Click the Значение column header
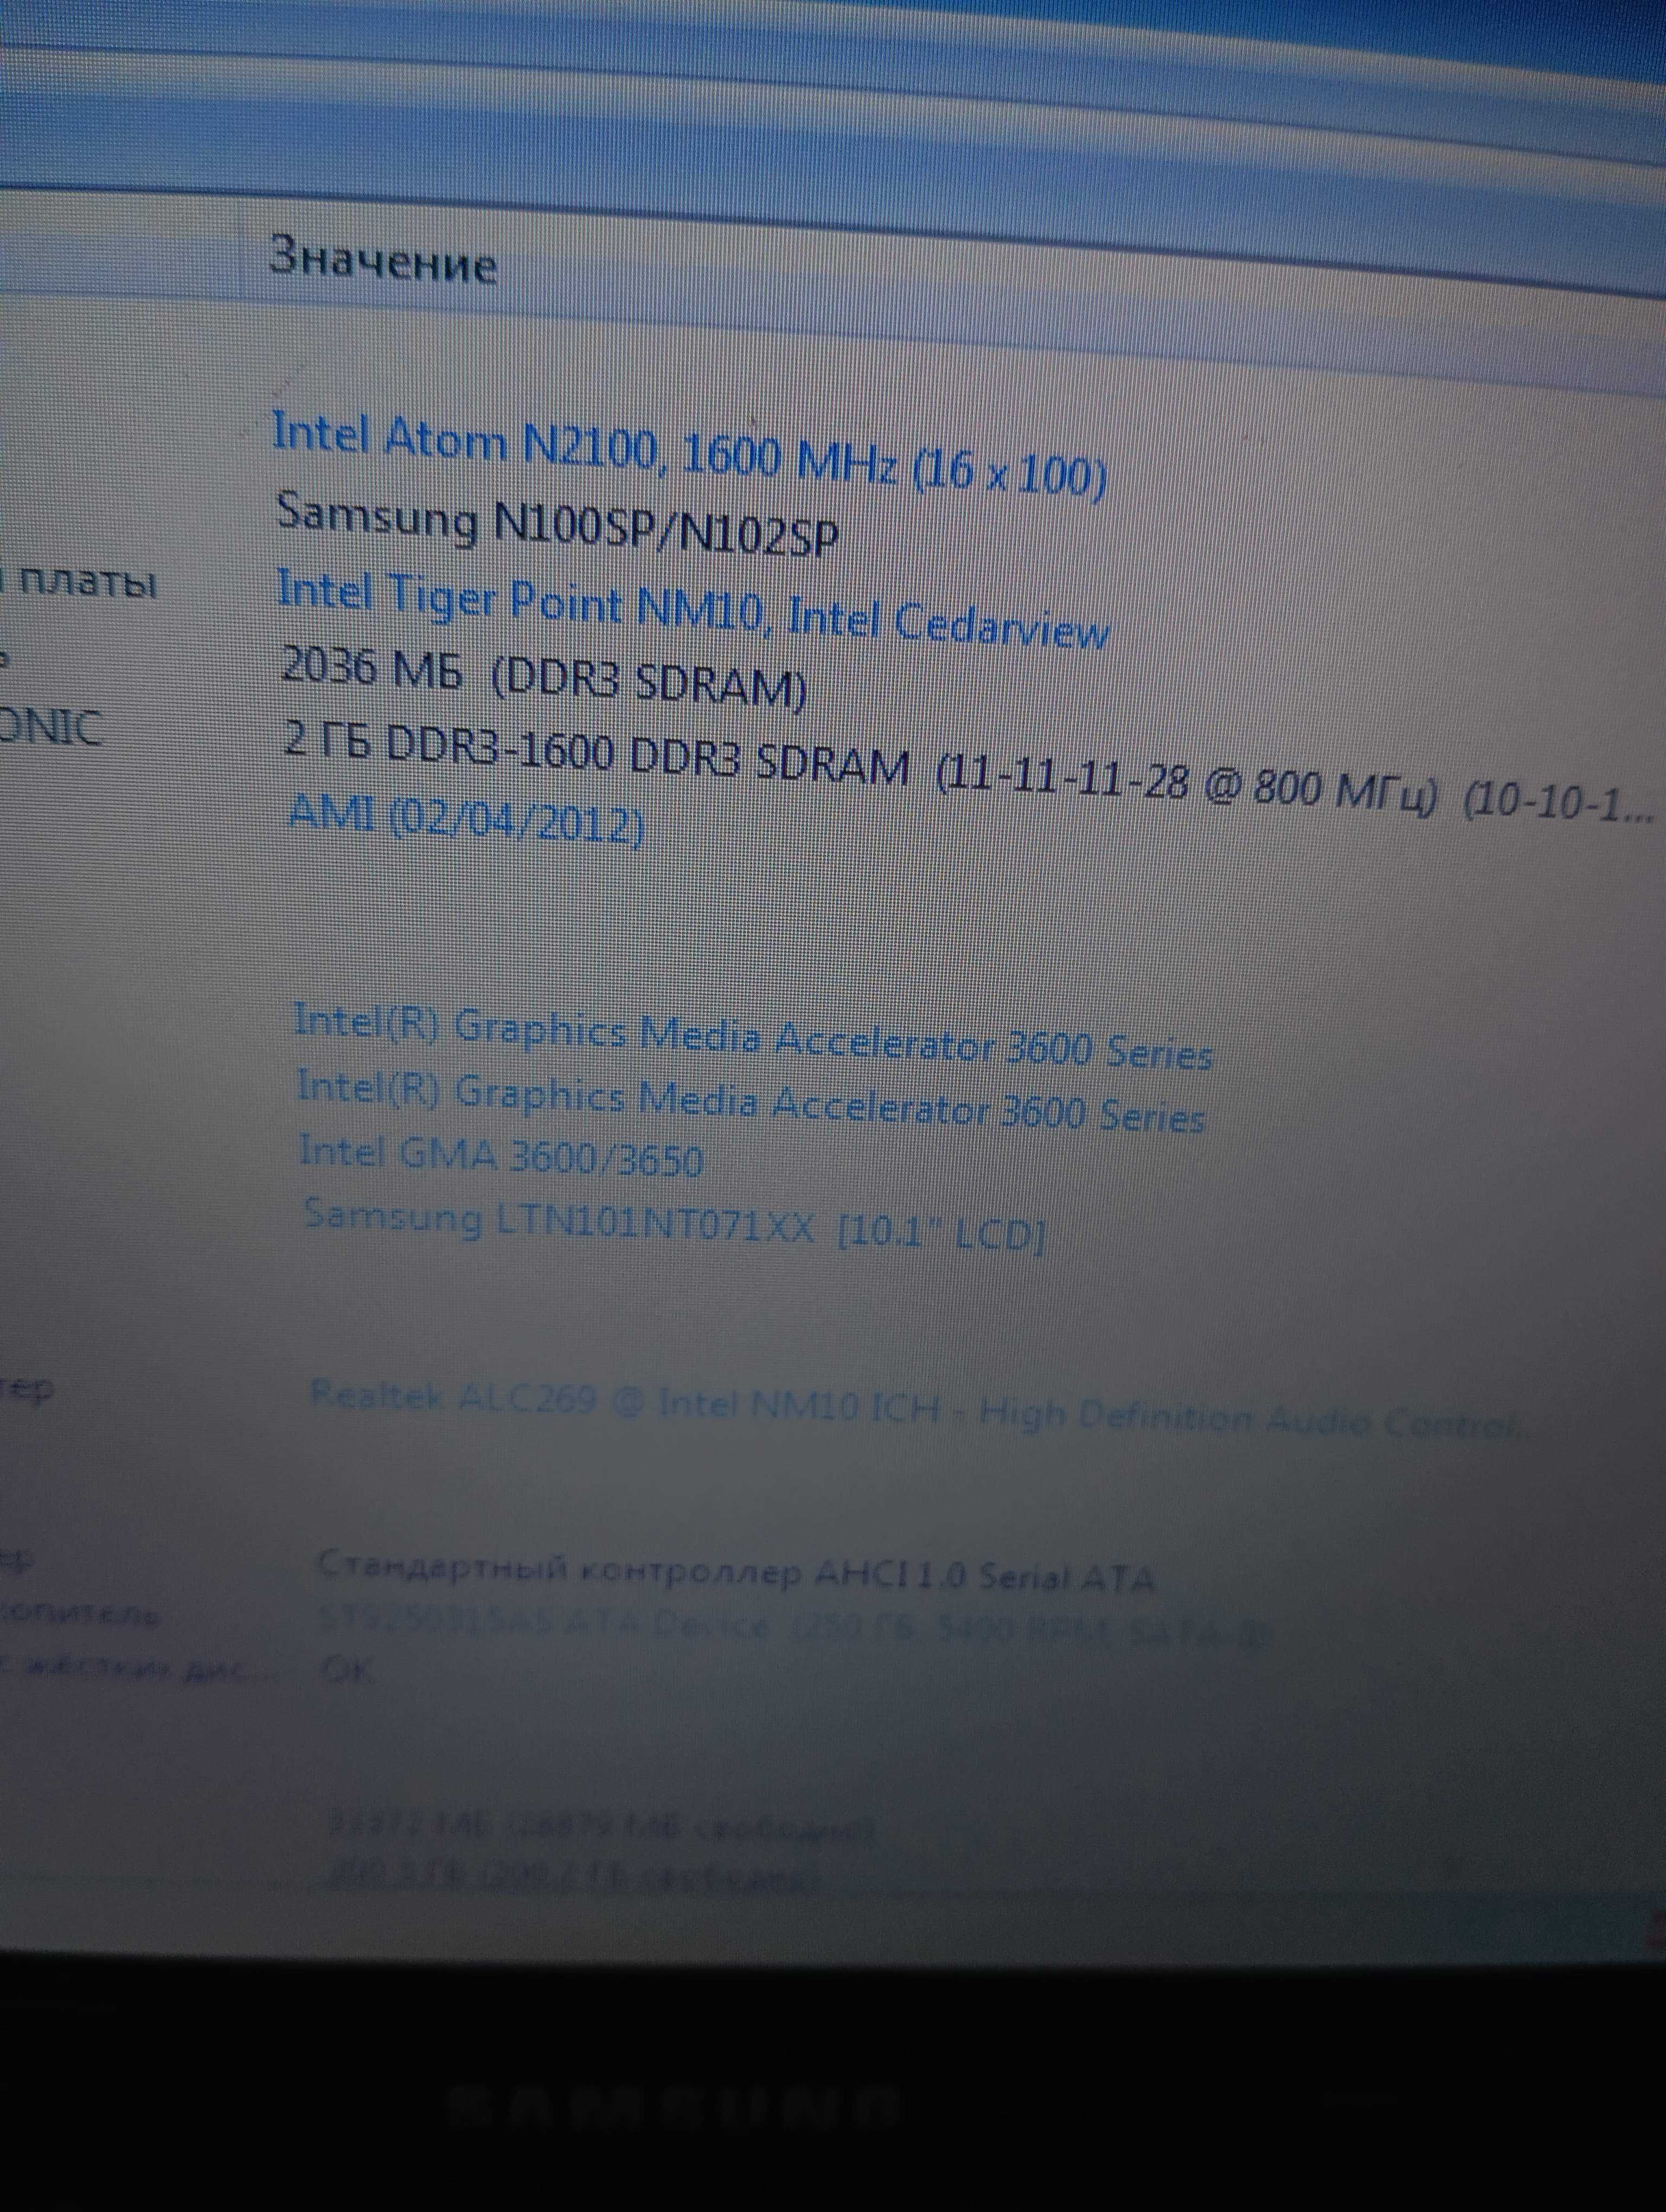Screen dimensions: 1666x2212 tap(384, 261)
